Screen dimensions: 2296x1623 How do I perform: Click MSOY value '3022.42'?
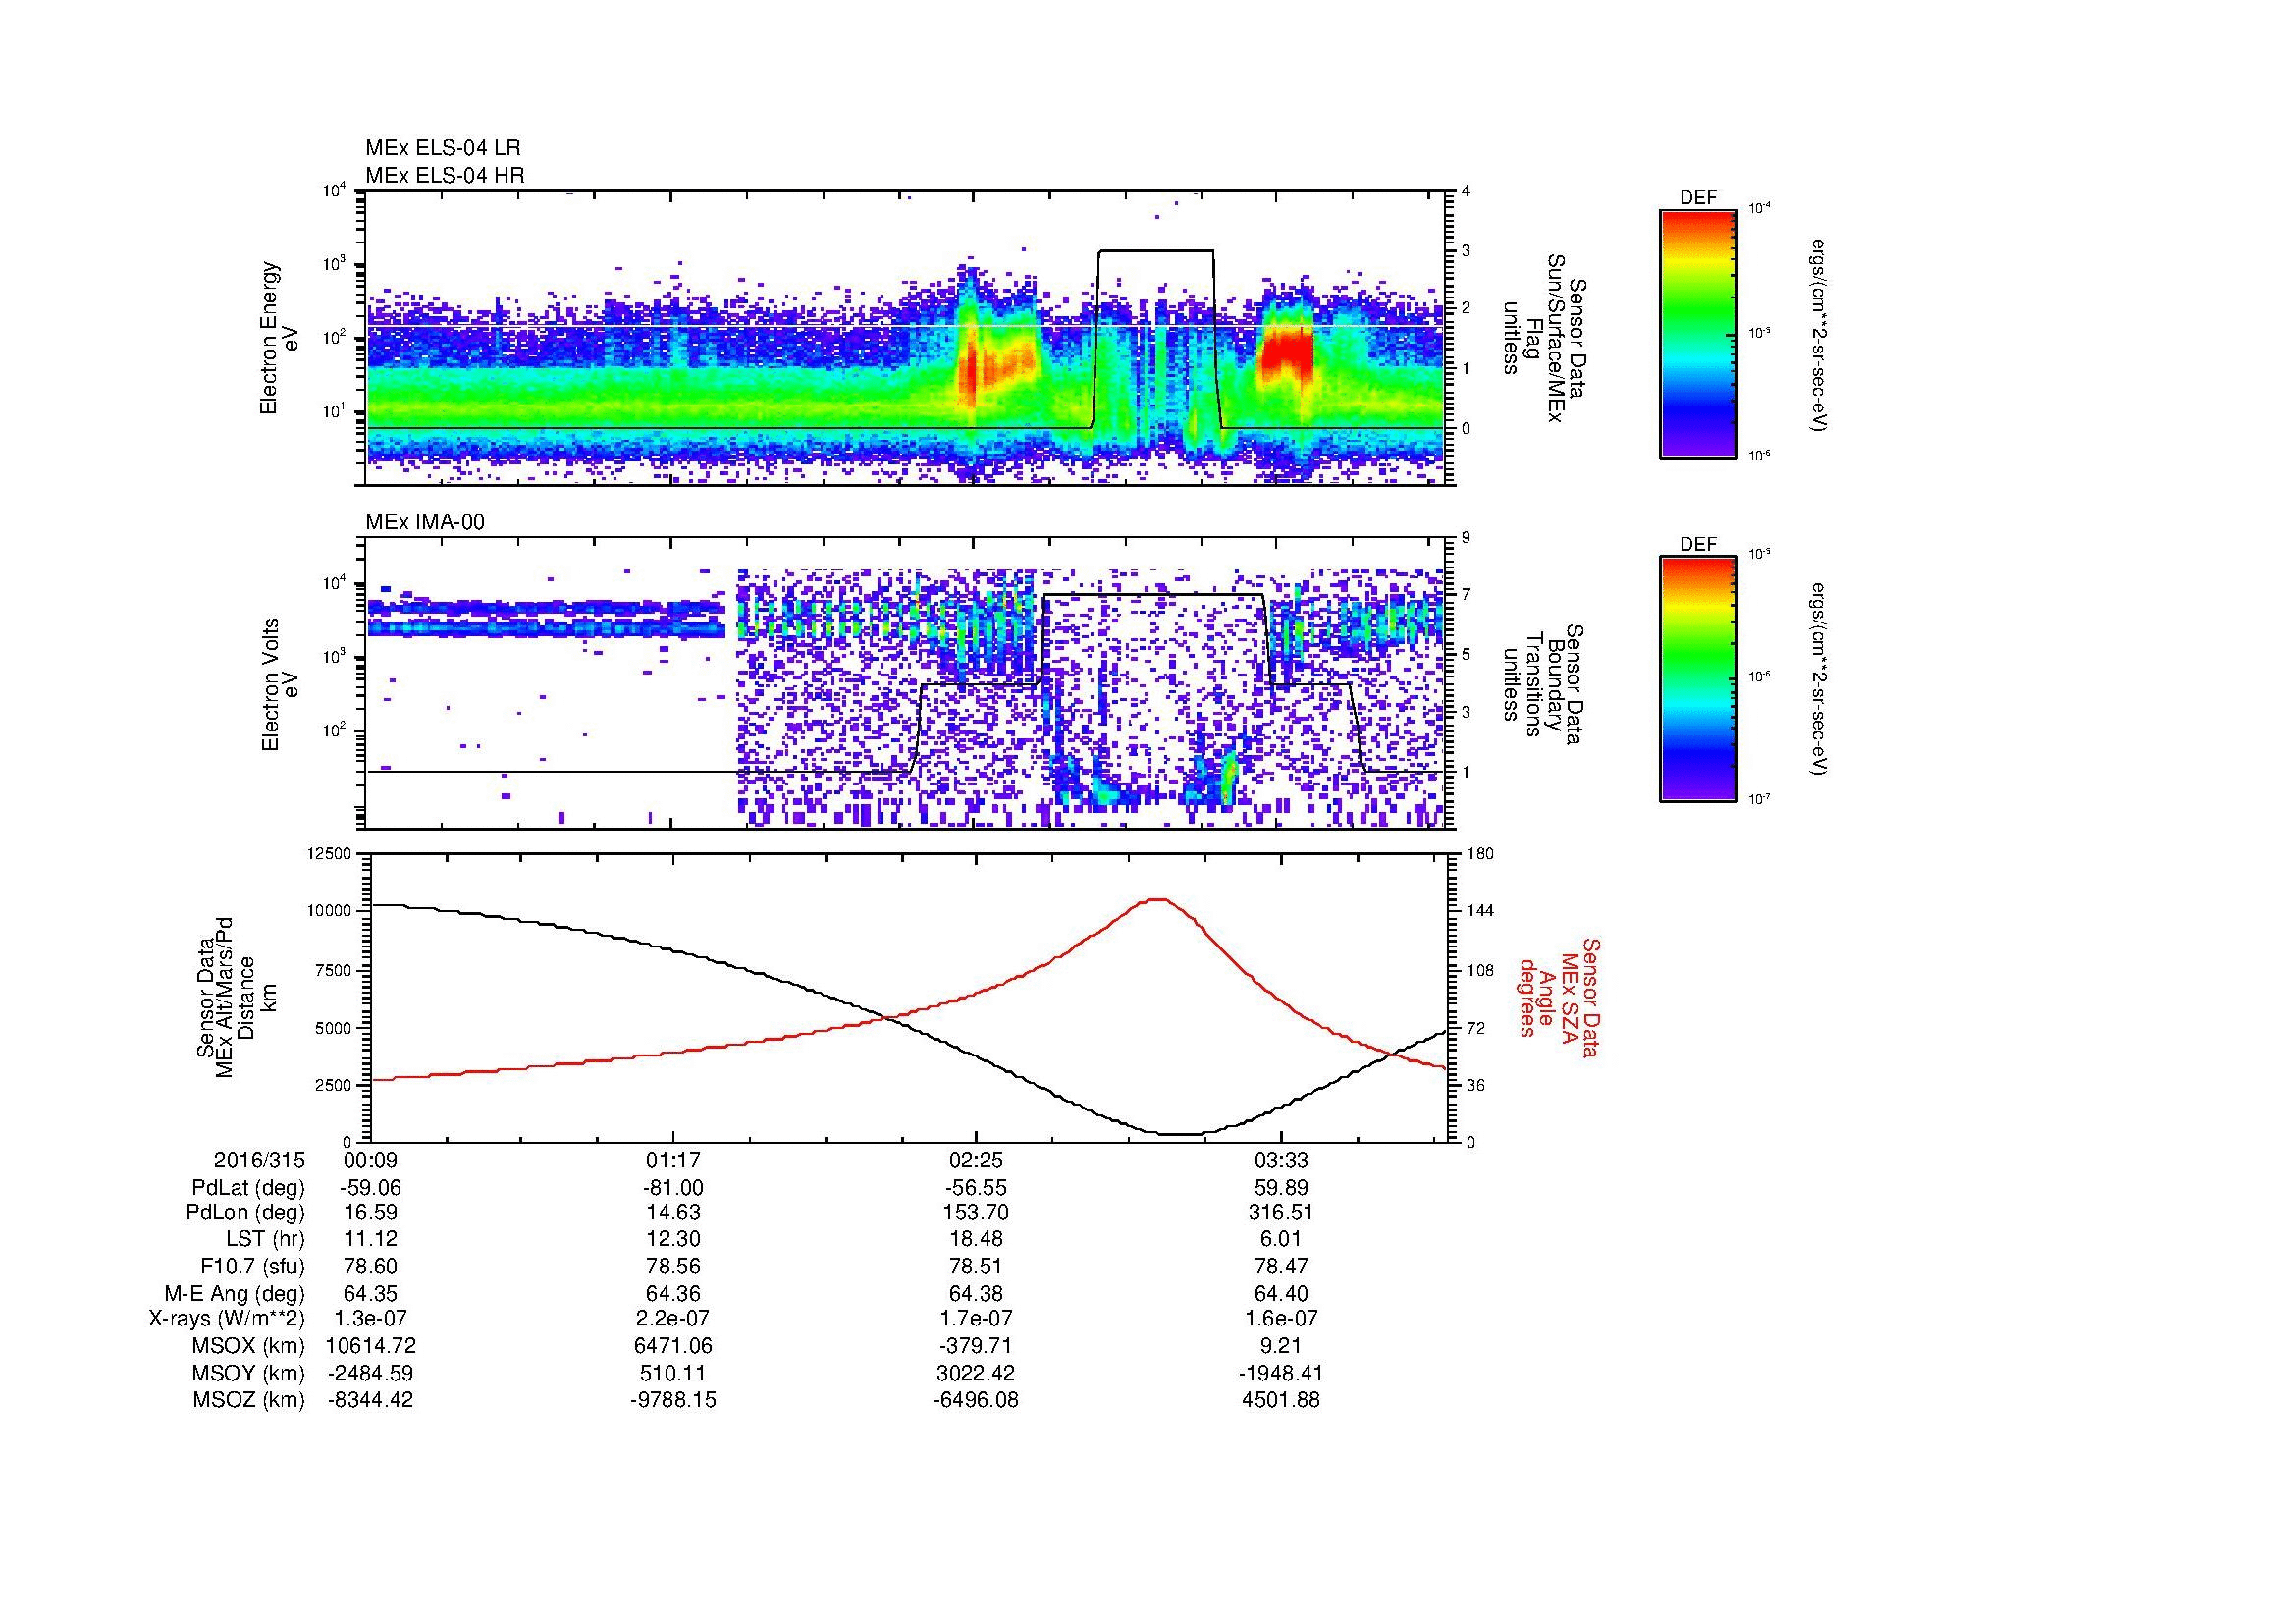click(976, 1373)
